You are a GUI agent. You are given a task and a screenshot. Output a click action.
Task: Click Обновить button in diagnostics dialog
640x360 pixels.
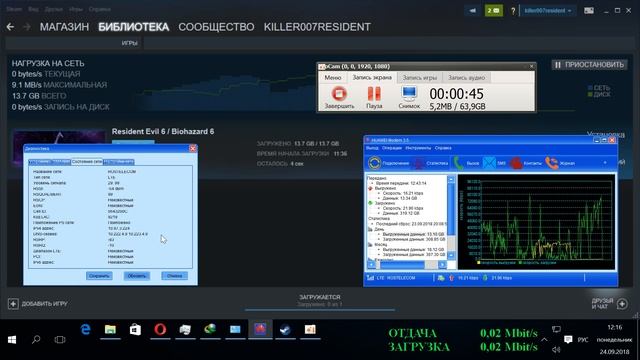point(136,276)
